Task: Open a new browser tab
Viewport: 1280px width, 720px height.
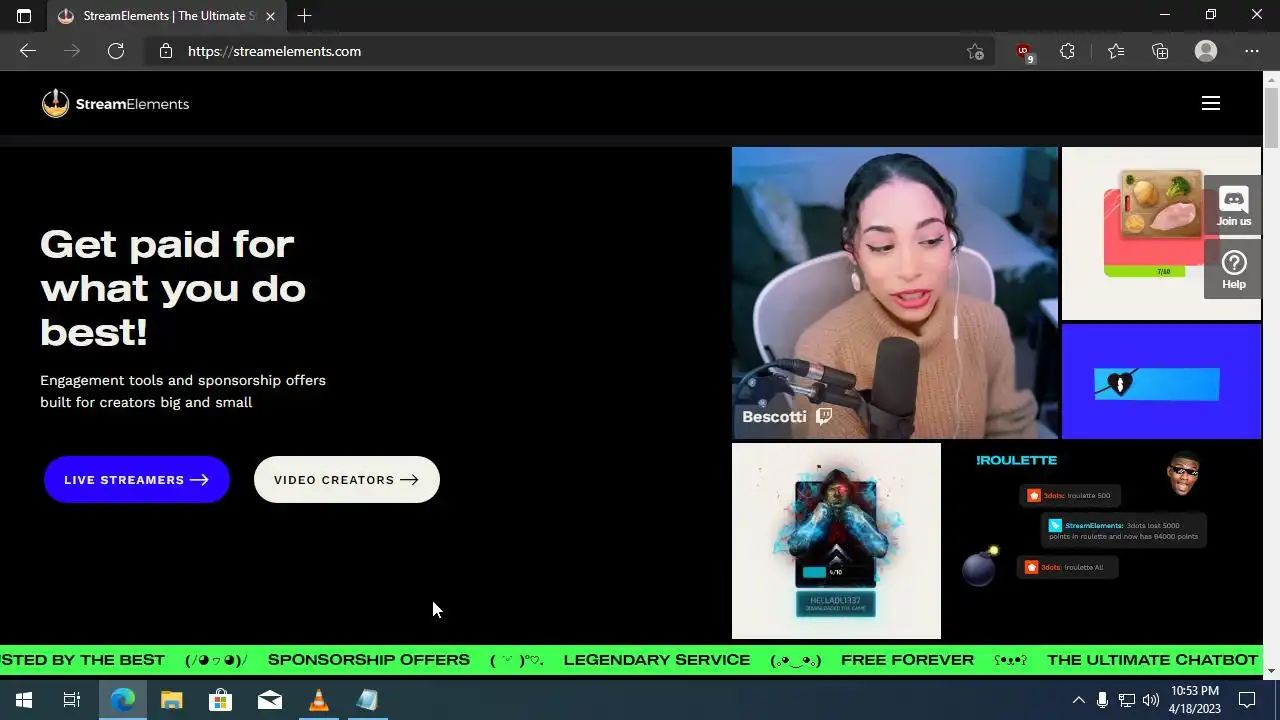Action: click(304, 16)
